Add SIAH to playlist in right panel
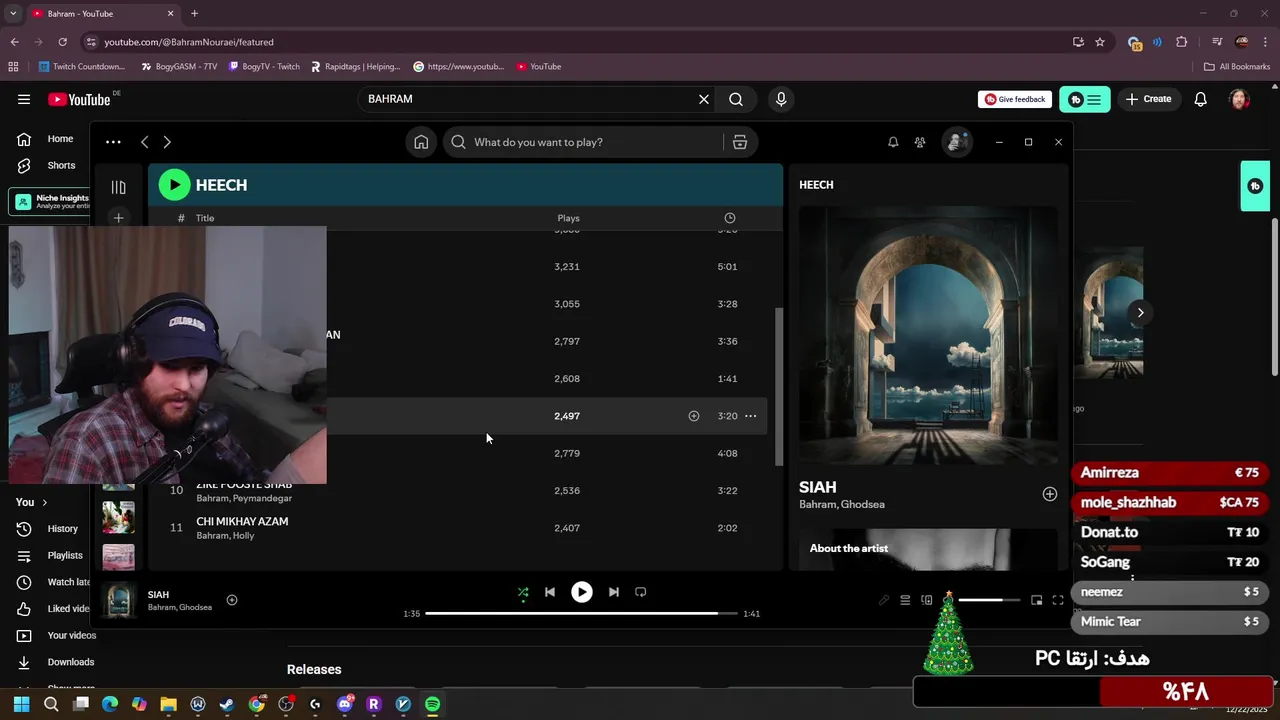1280x720 pixels. pos(1050,494)
